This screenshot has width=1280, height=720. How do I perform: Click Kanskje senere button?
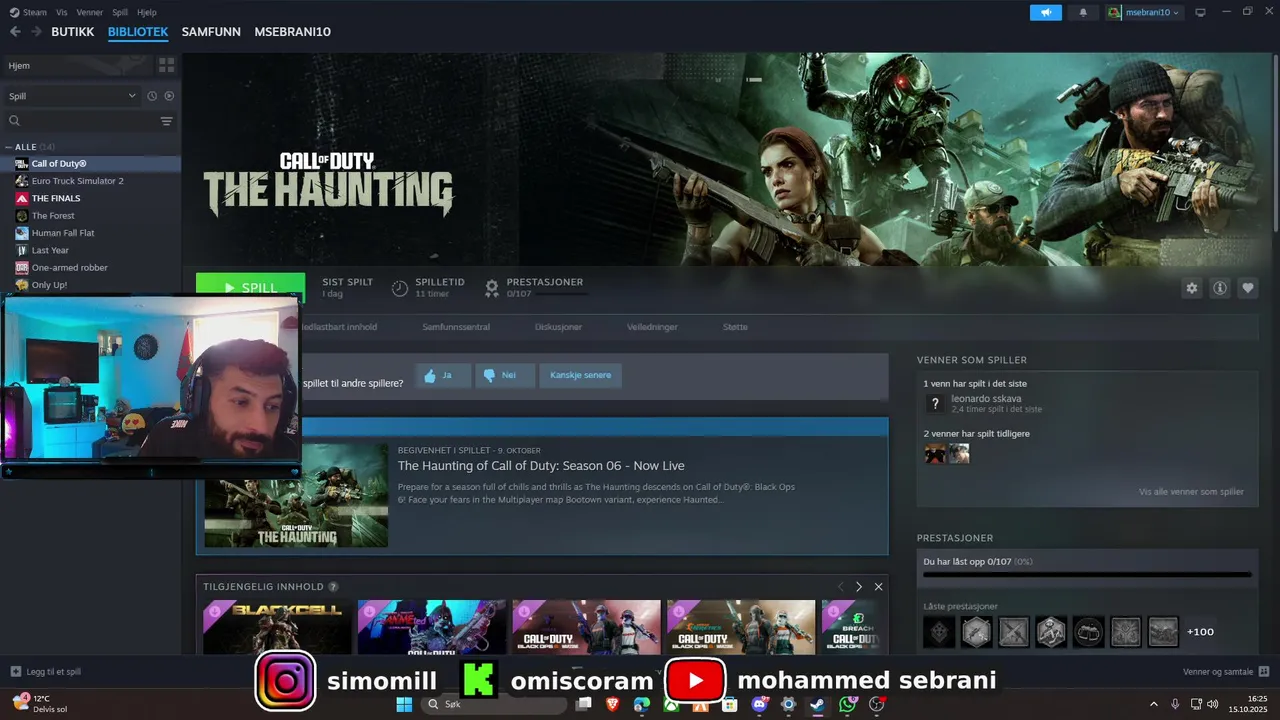pyautogui.click(x=580, y=375)
